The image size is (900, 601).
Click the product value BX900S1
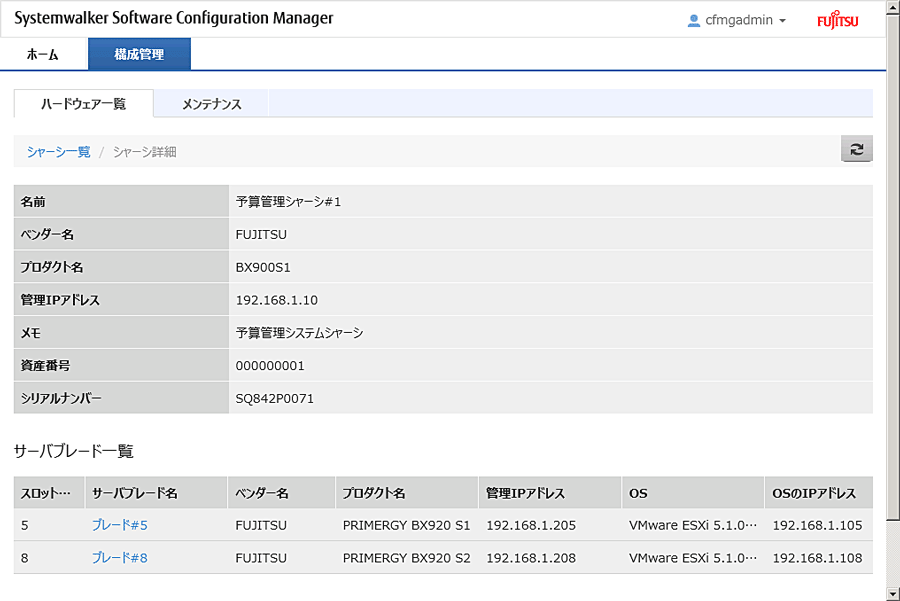[263, 267]
